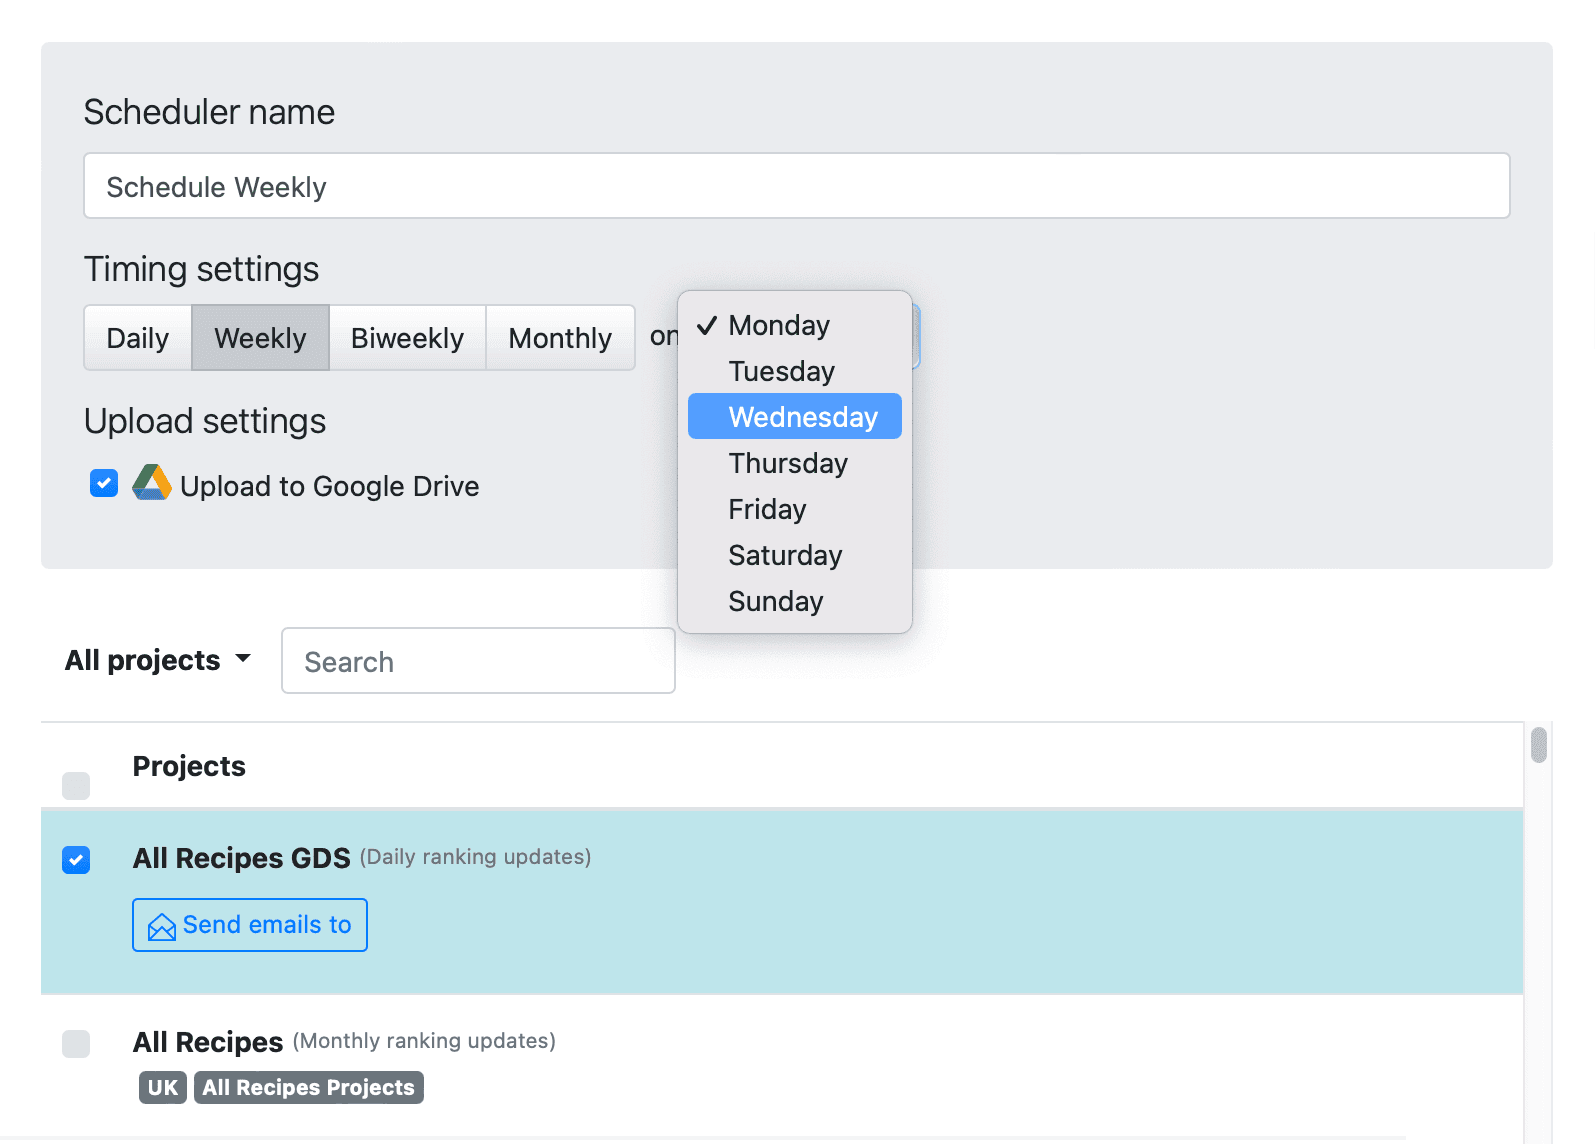Click the projects Search field
The height and width of the screenshot is (1144, 1595).
pos(478,661)
